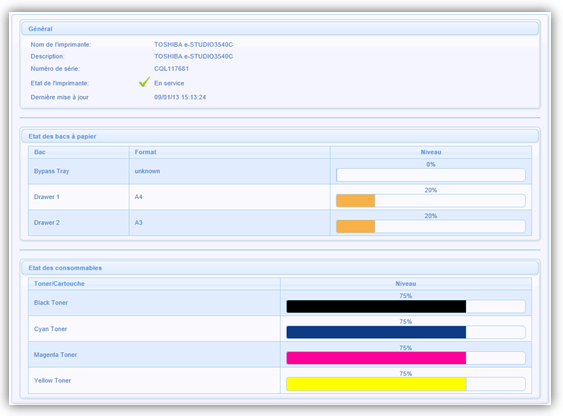The height and width of the screenshot is (416, 563).
Task: Select the Drawer 1 row label
Action: [x=47, y=197]
